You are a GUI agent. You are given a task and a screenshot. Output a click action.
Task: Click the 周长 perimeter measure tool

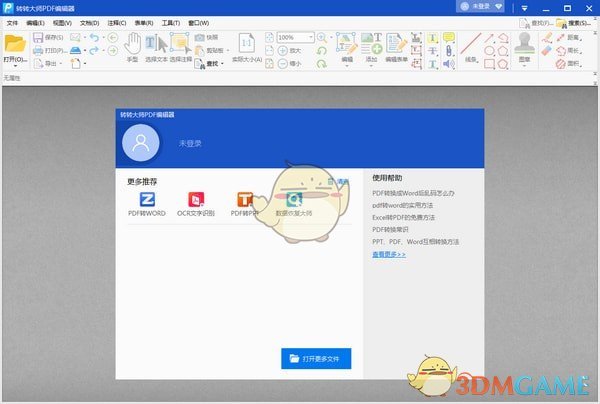point(569,50)
